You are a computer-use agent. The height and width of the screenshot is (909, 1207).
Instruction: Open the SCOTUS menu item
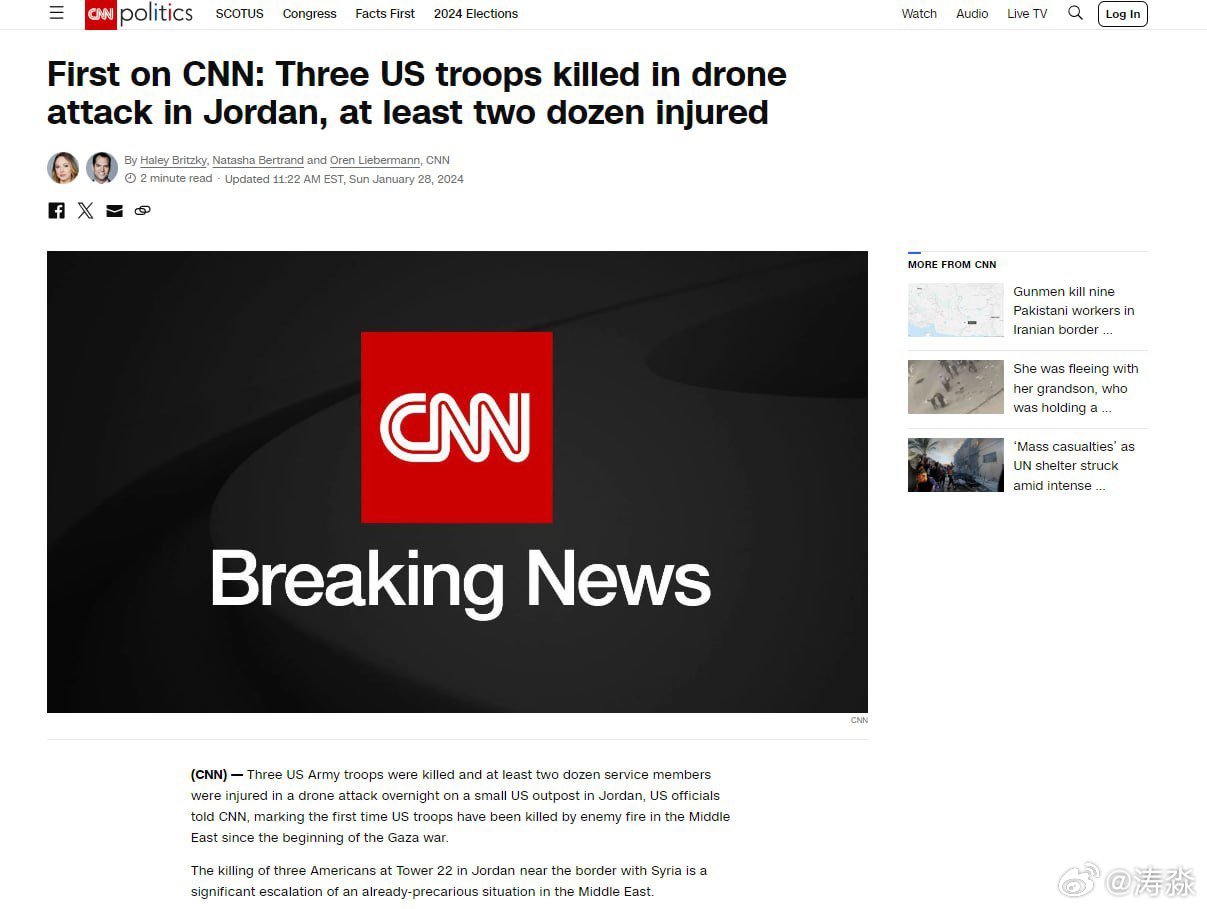[x=240, y=14]
